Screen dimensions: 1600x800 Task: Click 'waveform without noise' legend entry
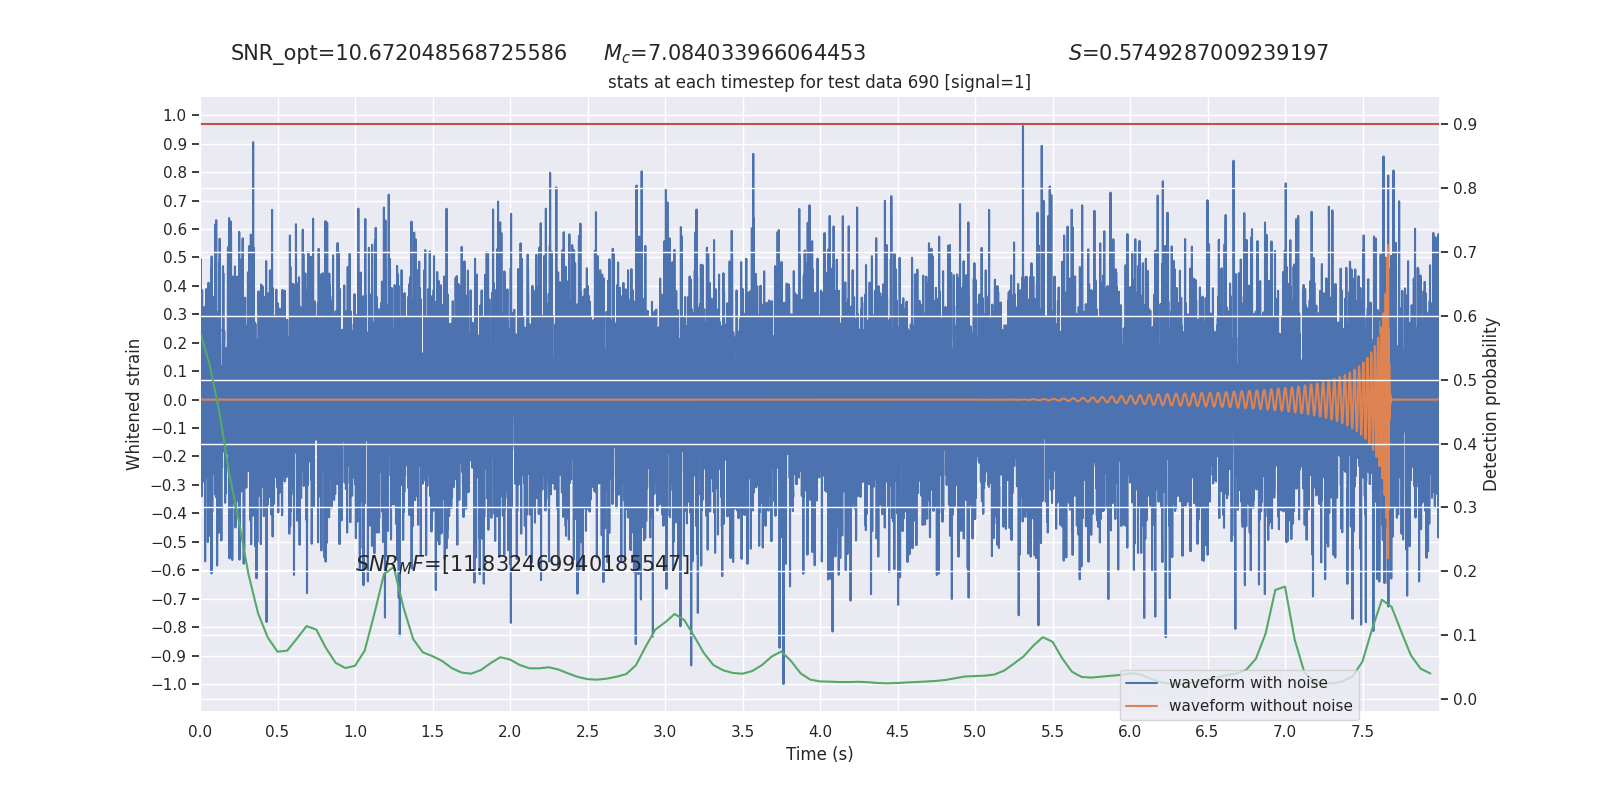[1260, 706]
